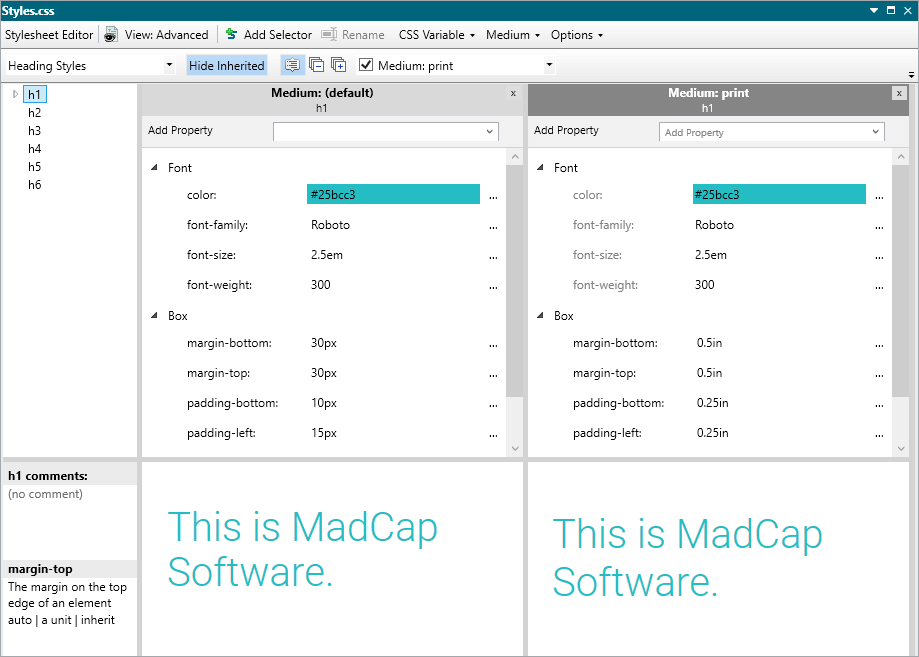Collapse Box group in print medium pane
Screen dimensions: 919x657
(x=540, y=315)
